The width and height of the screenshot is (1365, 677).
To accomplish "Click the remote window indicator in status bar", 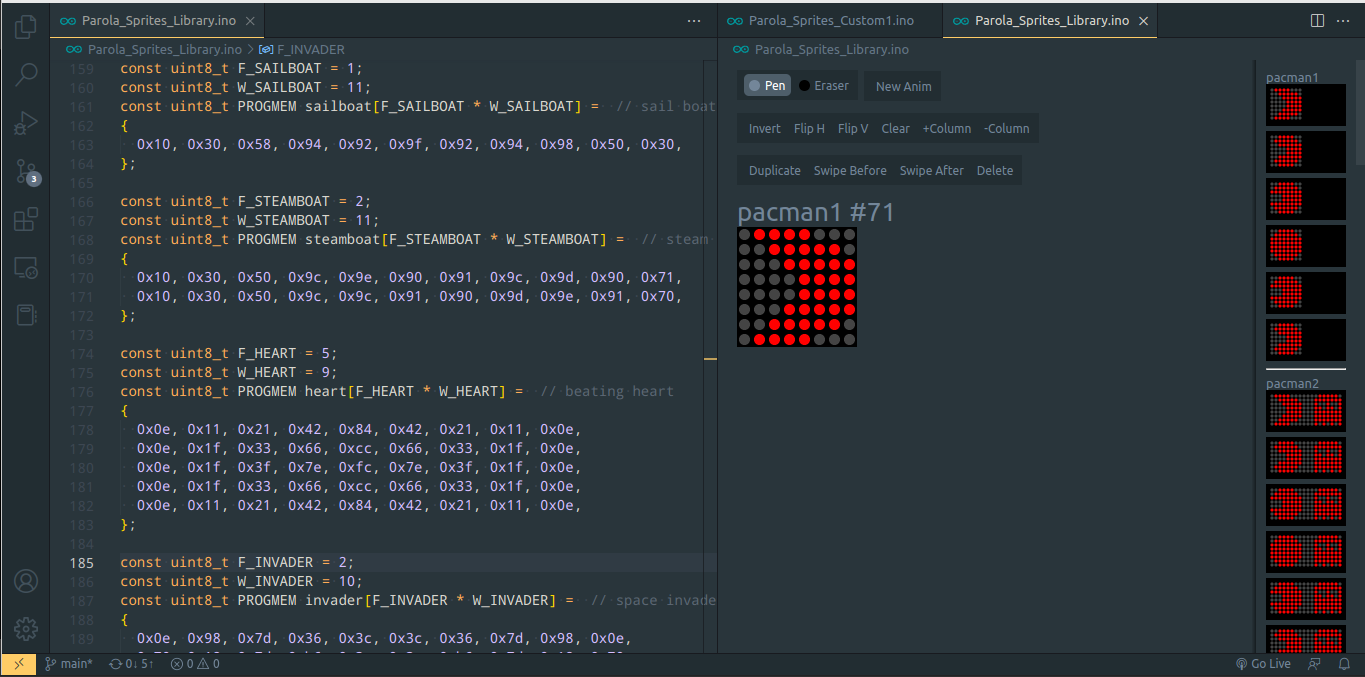I will [x=18, y=664].
